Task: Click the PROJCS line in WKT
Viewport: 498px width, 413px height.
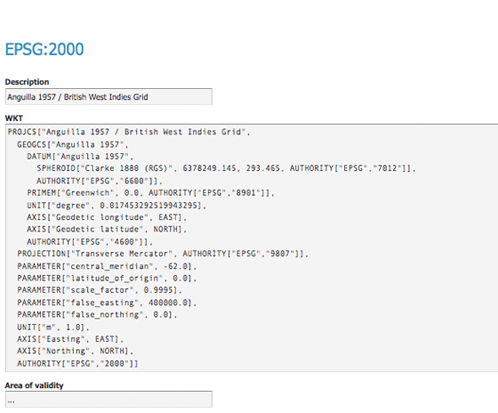Action: [x=129, y=132]
